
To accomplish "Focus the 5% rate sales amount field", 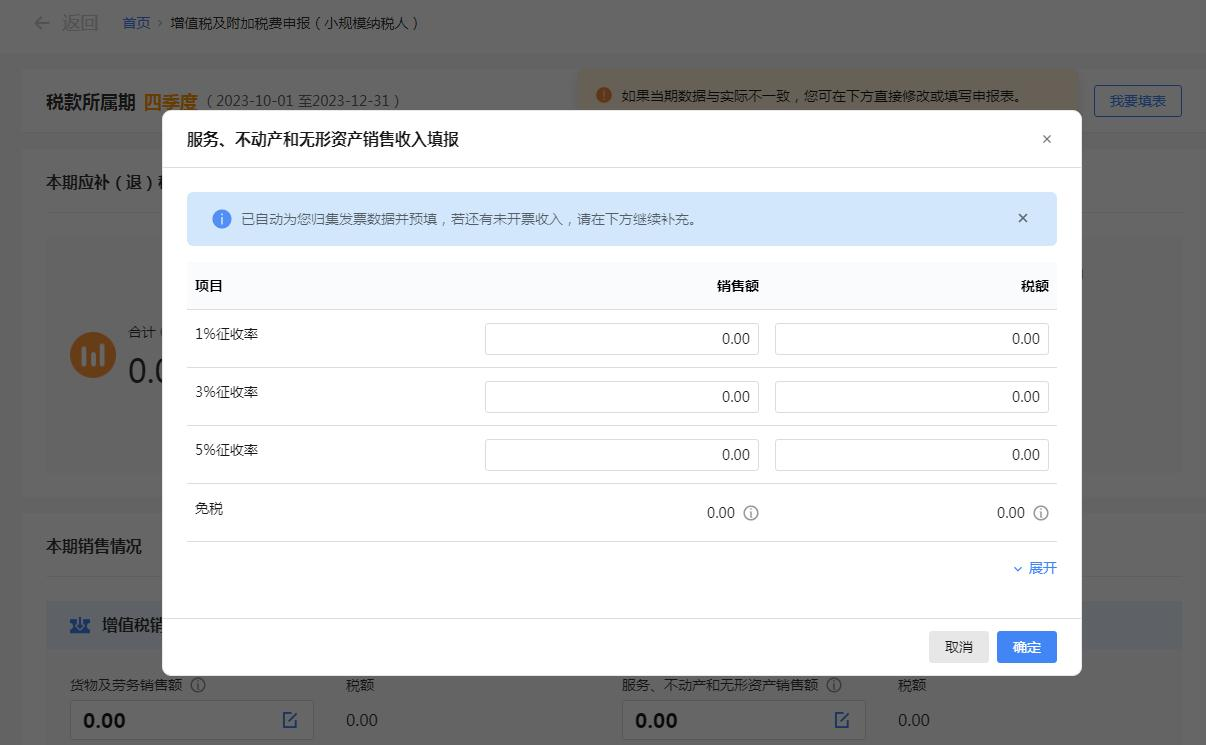I will point(621,455).
